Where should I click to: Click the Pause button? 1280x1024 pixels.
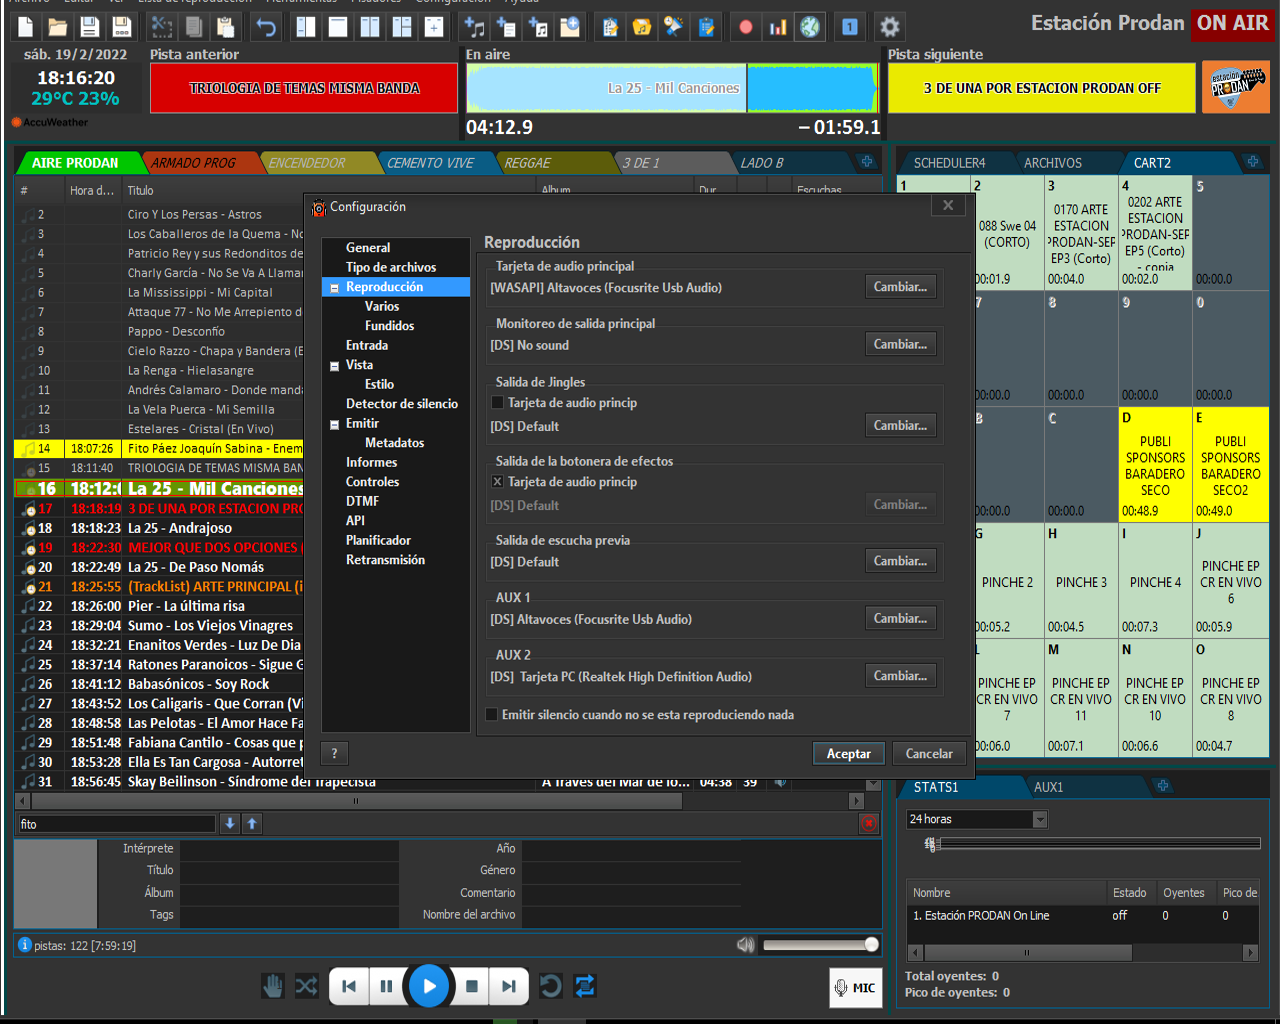tap(386, 986)
